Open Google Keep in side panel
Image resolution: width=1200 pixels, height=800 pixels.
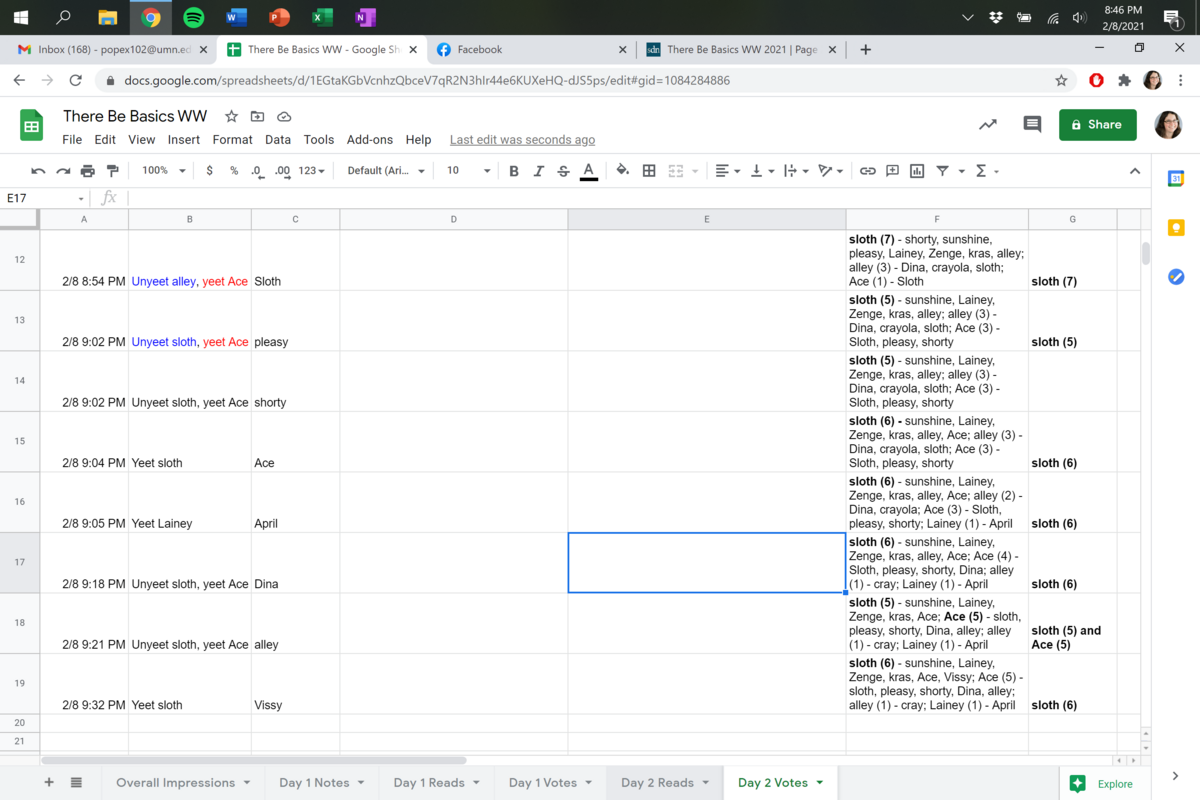1176,228
